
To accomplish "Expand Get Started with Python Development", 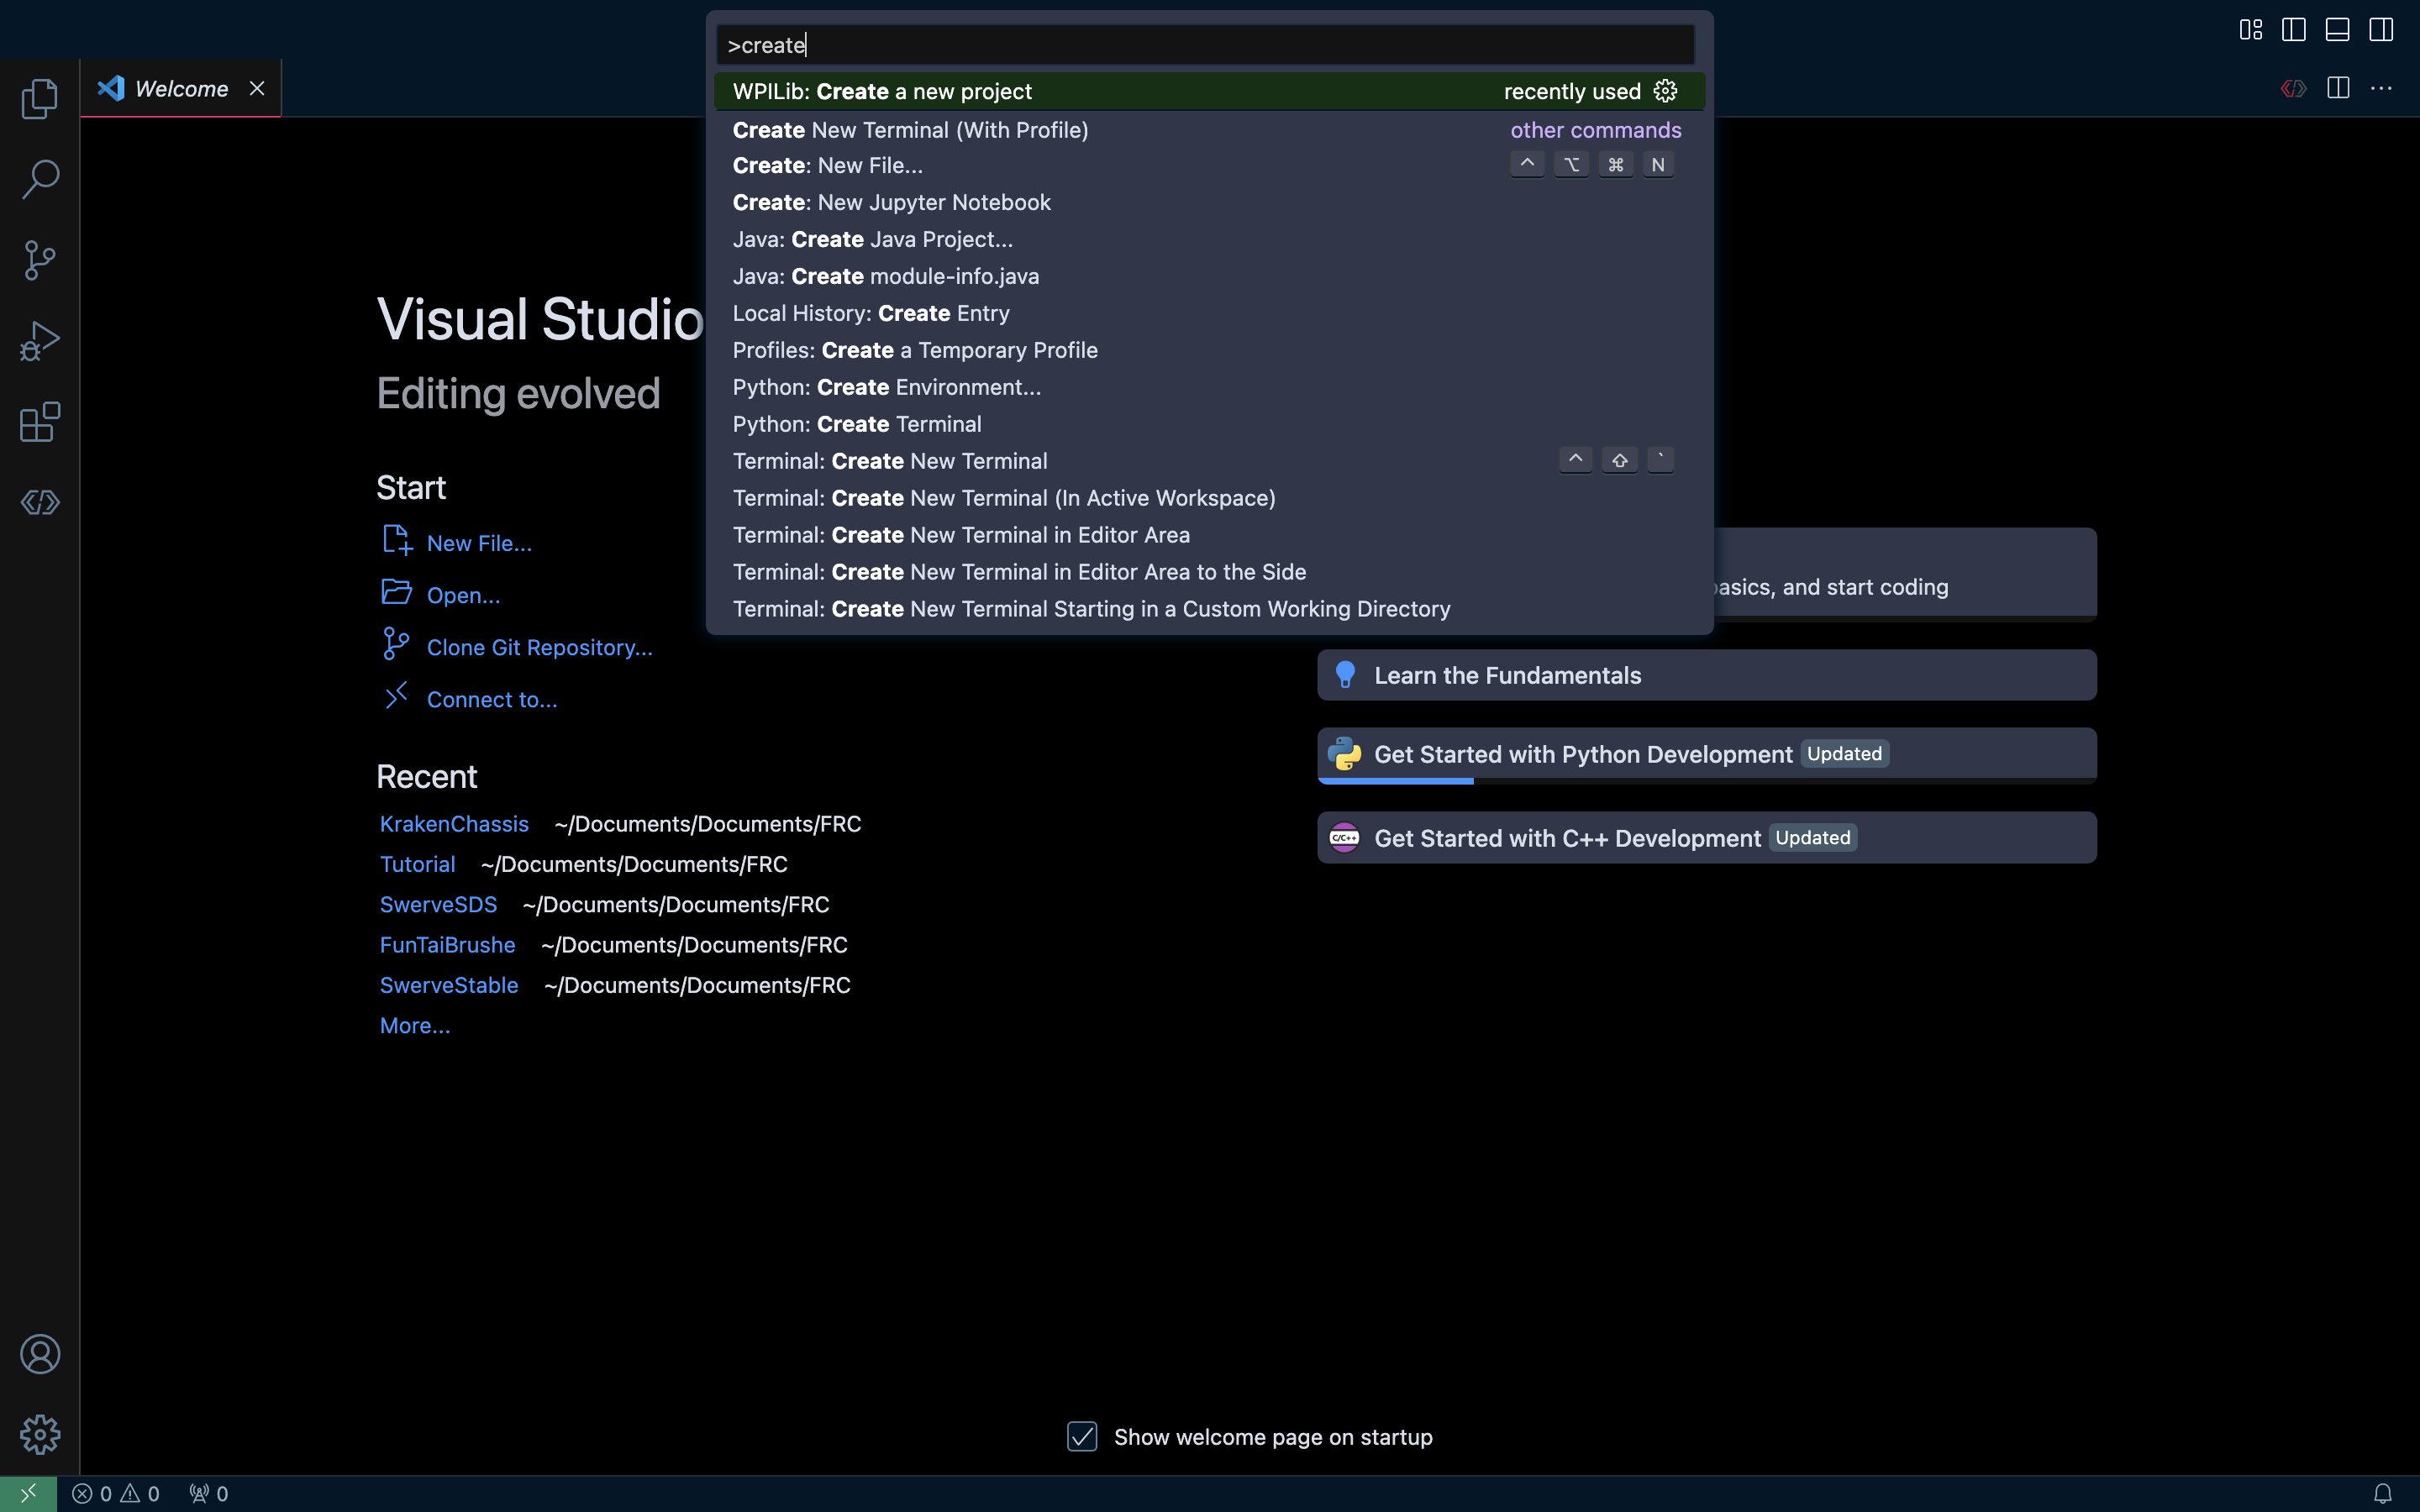I will (1706, 755).
